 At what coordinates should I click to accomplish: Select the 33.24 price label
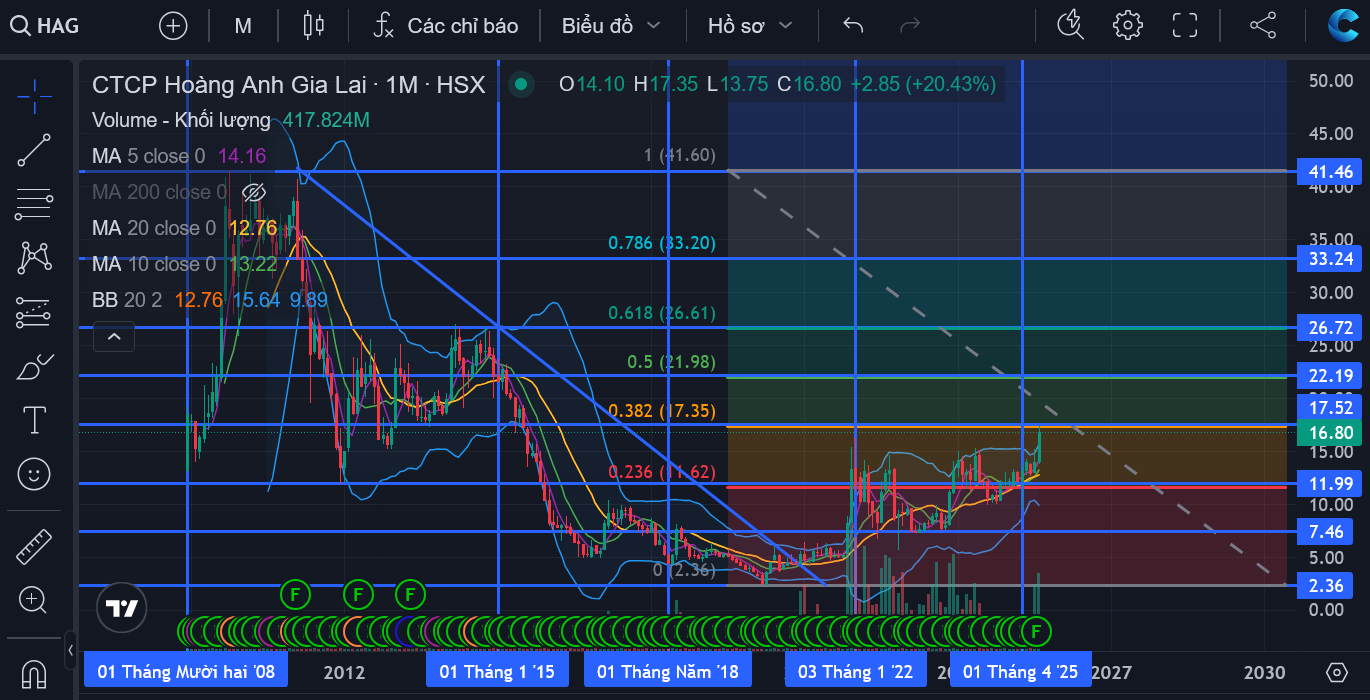[x=1331, y=259]
